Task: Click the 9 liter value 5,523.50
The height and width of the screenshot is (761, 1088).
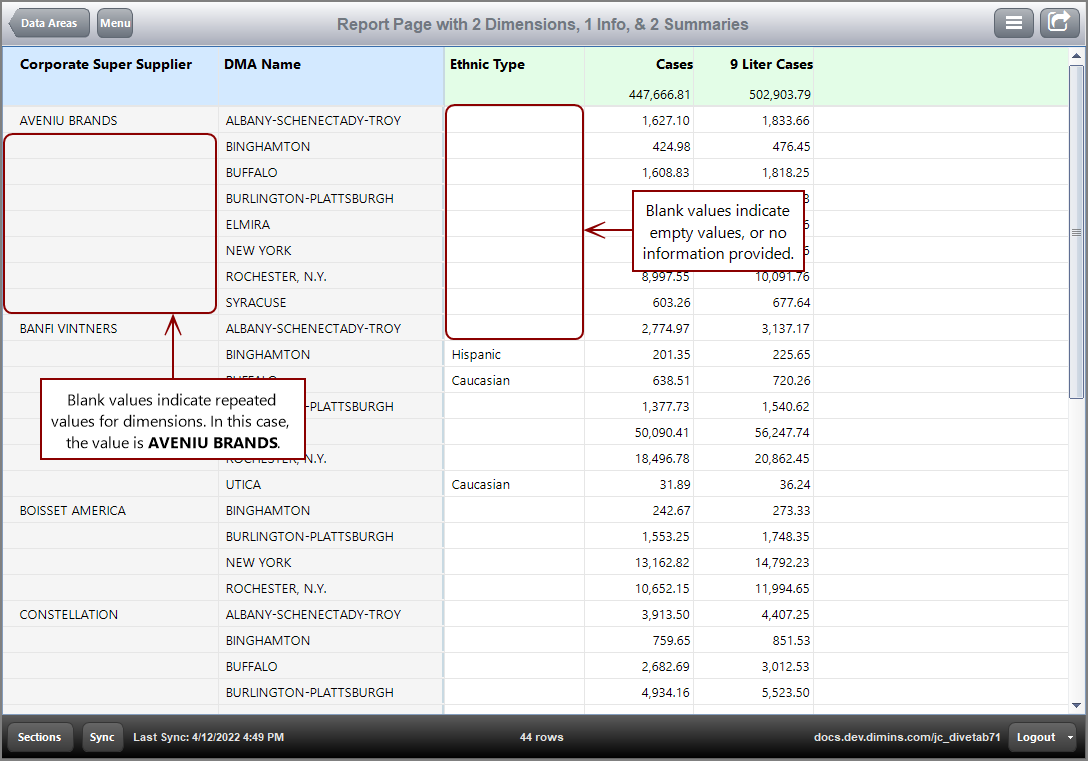Action: 785,693
